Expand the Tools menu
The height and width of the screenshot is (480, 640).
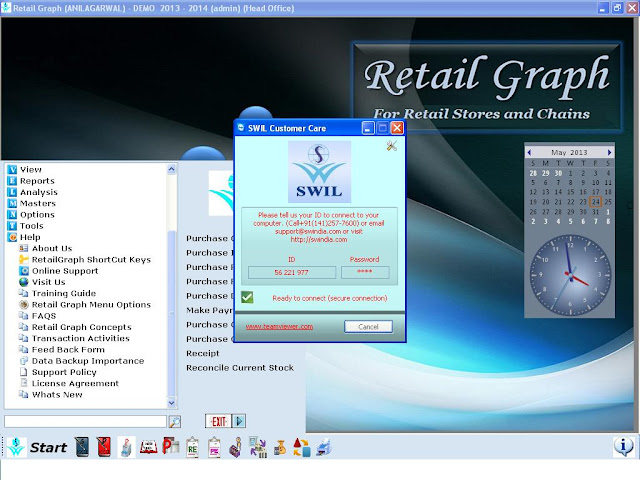tap(31, 226)
